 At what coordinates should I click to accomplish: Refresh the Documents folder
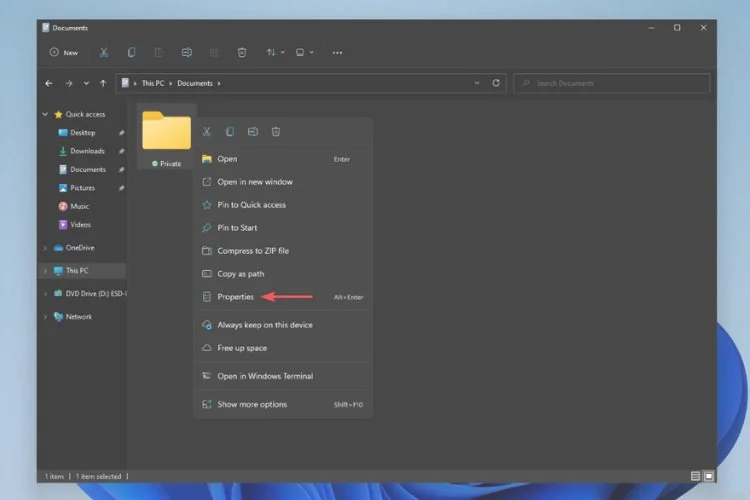coord(496,83)
